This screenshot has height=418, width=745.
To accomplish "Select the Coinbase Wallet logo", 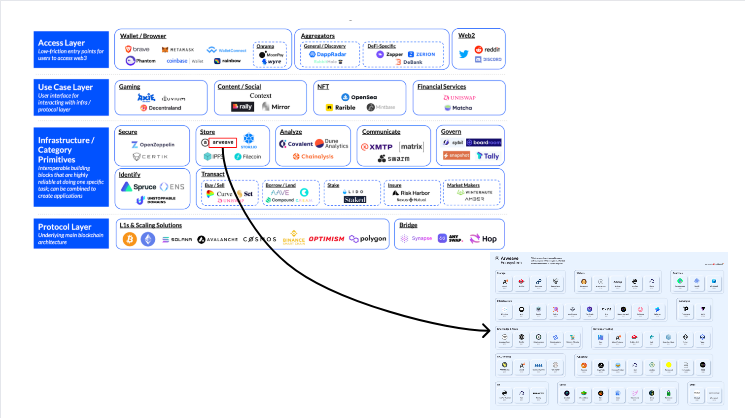I will point(185,61).
